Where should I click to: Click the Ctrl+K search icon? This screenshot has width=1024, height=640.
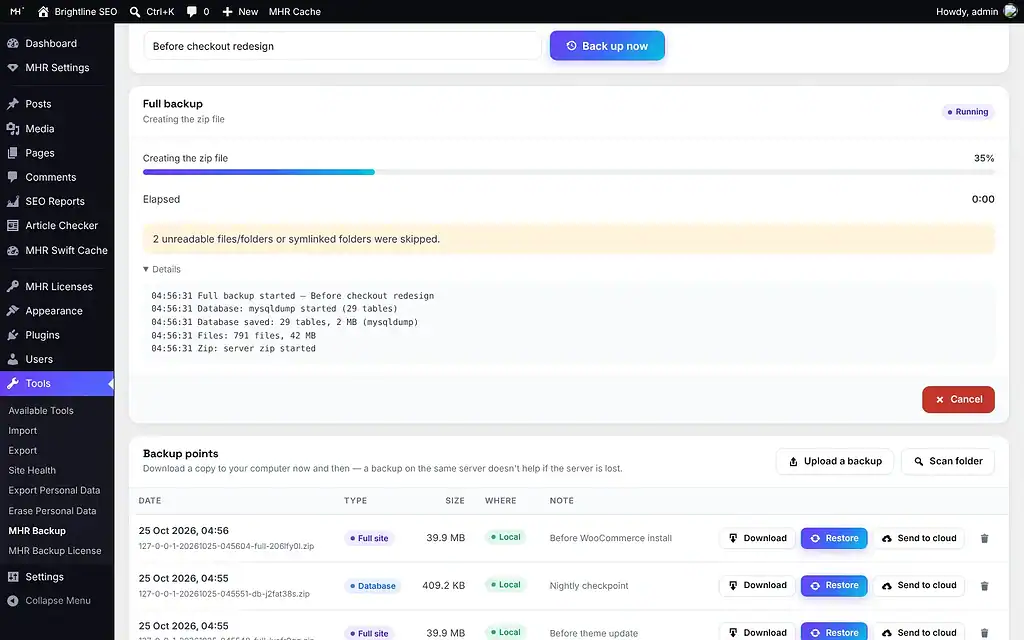[135, 11]
